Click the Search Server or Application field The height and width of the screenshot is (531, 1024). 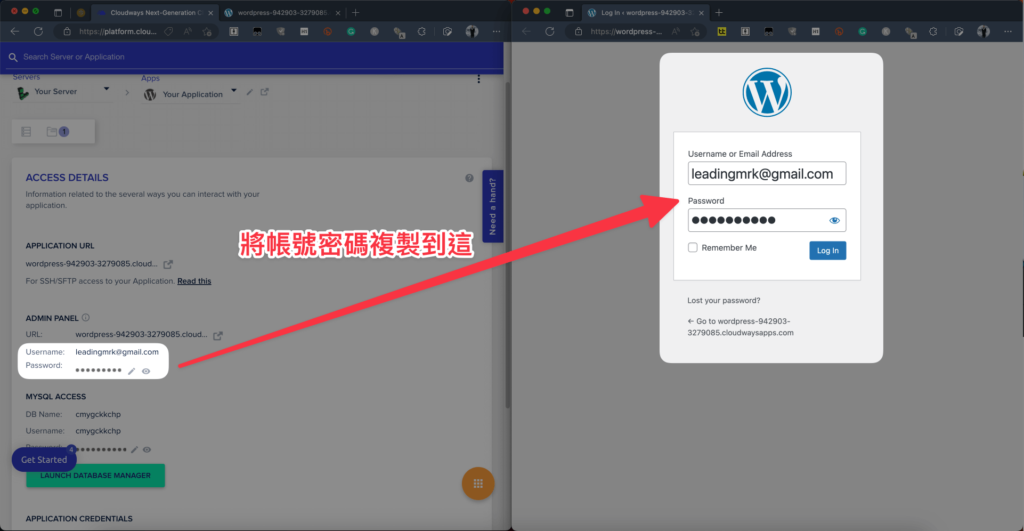pos(255,57)
